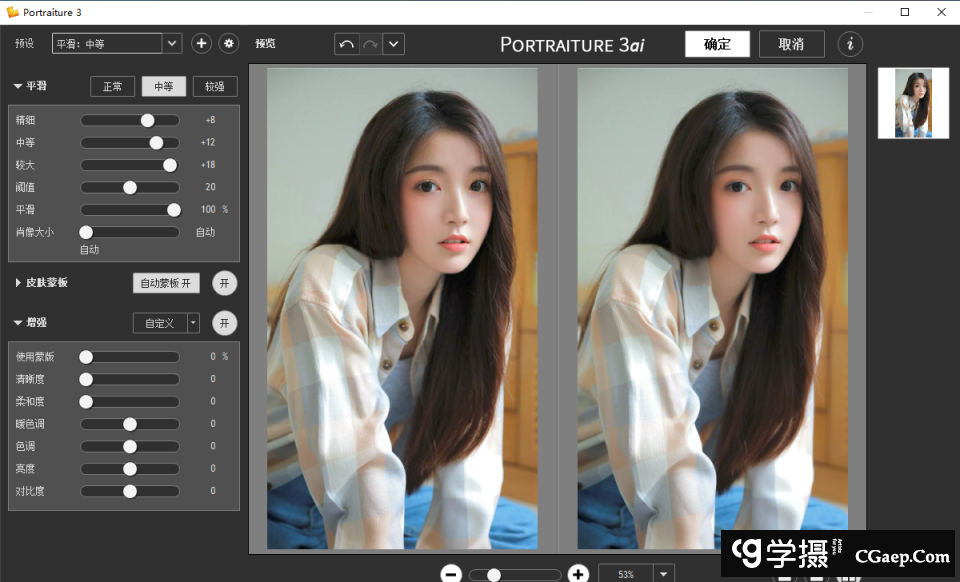This screenshot has height=582, width=960.
Task: Select the 较强 smoothing preset
Action: [x=215, y=86]
